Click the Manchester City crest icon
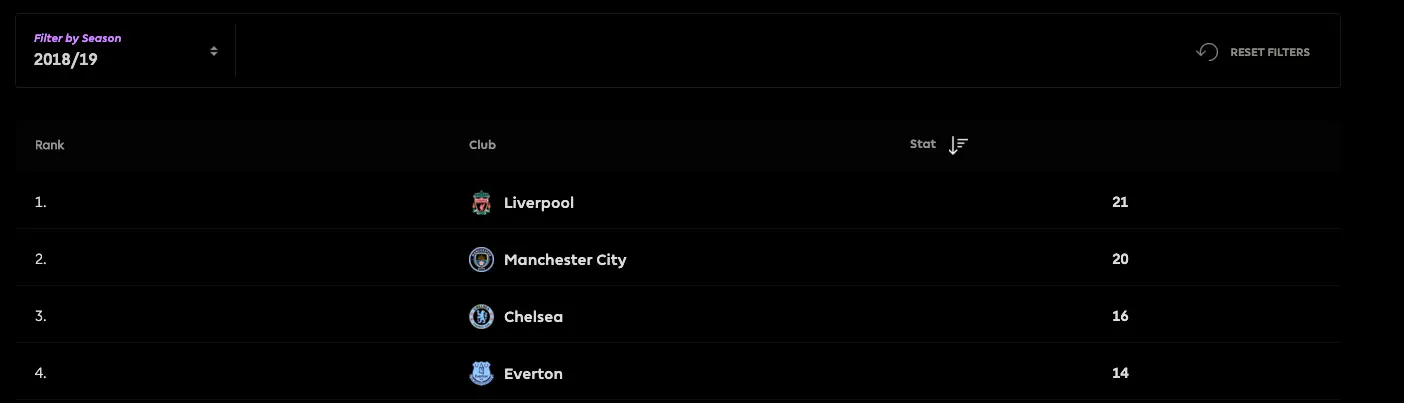1404x403 pixels. (x=481, y=260)
